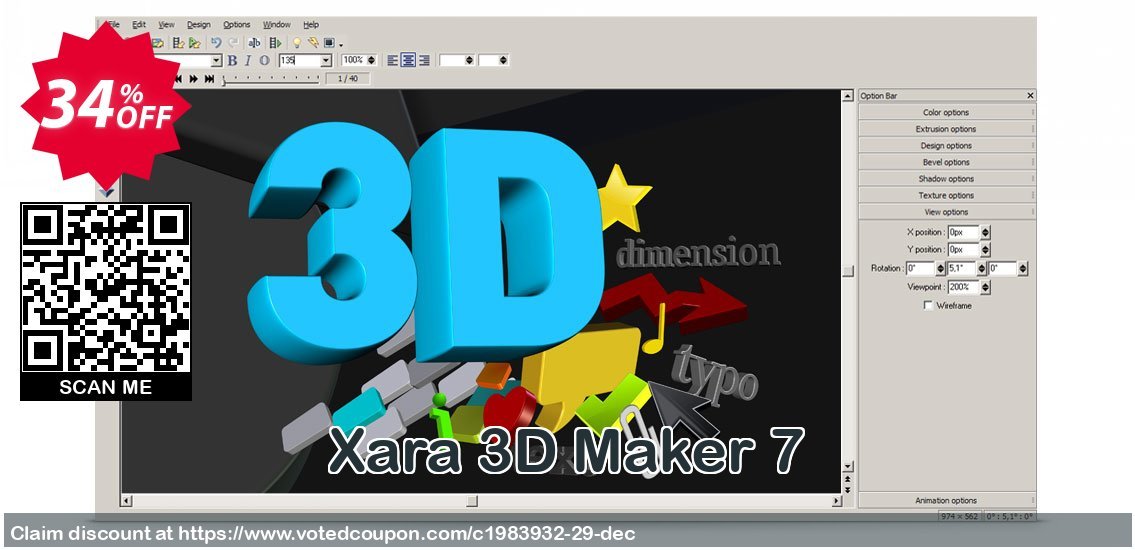
Task: Click the export animation icon with green arrow
Action: pyautogui.click(x=194, y=43)
